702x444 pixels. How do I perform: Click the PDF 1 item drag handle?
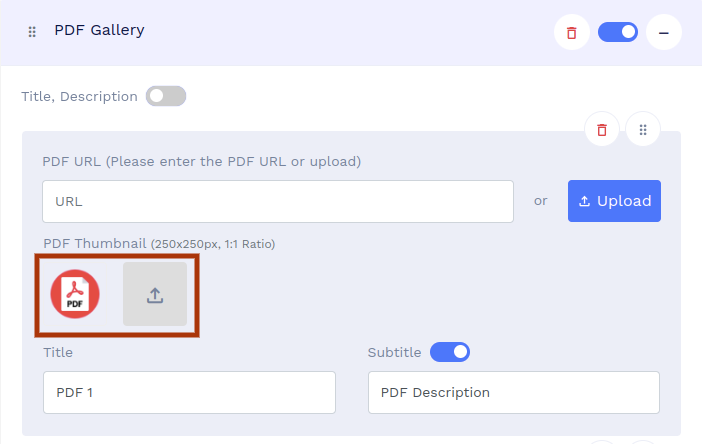643,130
